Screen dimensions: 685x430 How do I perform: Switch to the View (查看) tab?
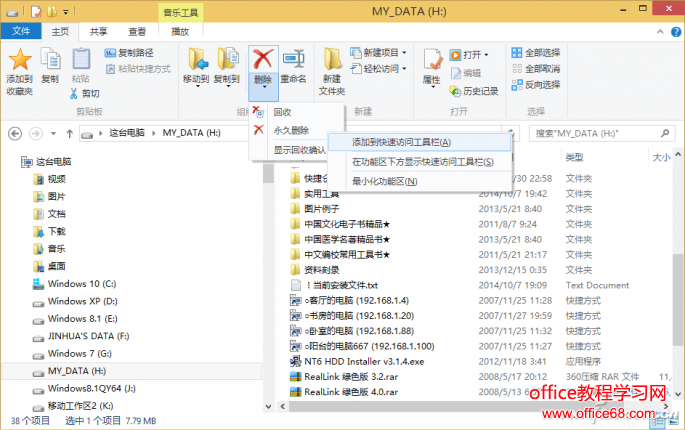pos(137,31)
